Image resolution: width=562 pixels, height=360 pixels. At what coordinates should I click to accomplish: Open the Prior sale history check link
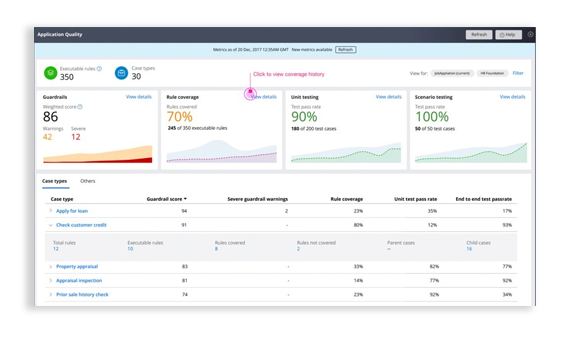tap(82, 294)
